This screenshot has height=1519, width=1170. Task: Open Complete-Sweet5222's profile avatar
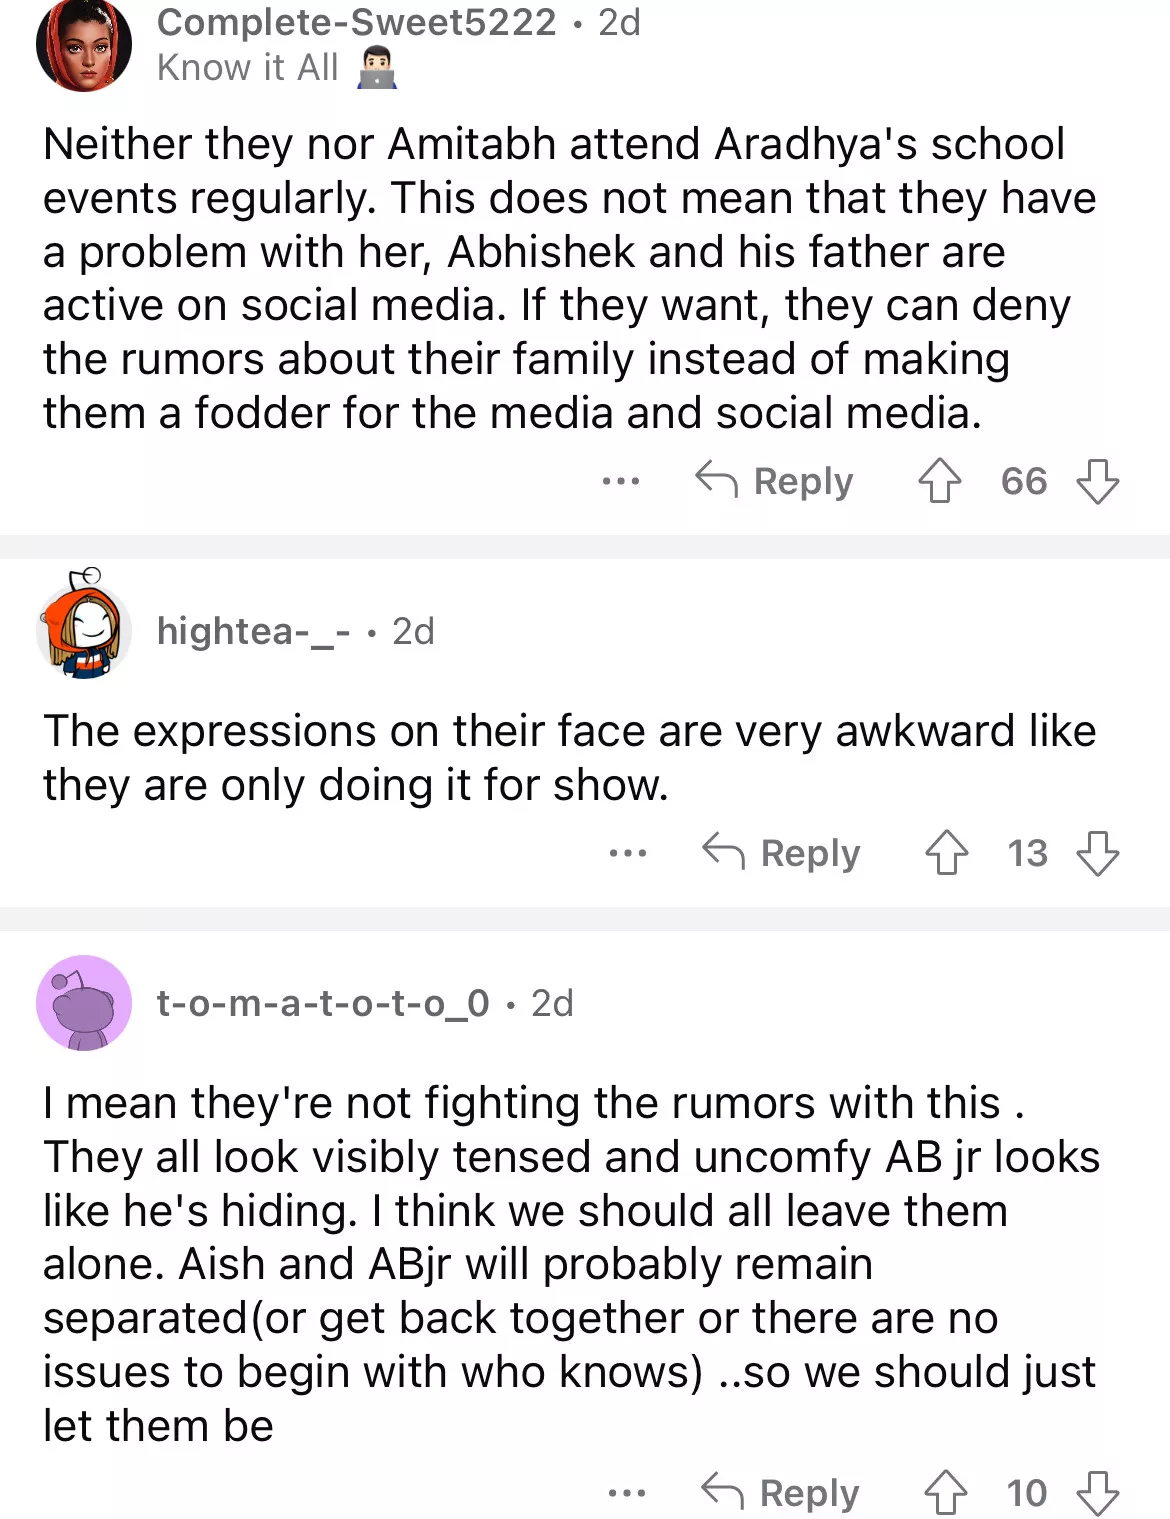84,45
